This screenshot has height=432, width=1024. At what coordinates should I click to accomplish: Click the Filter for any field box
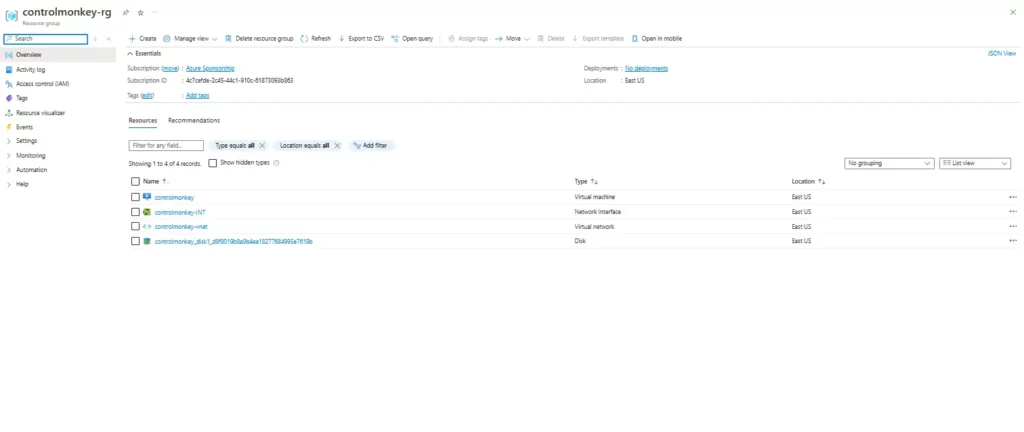(167, 146)
